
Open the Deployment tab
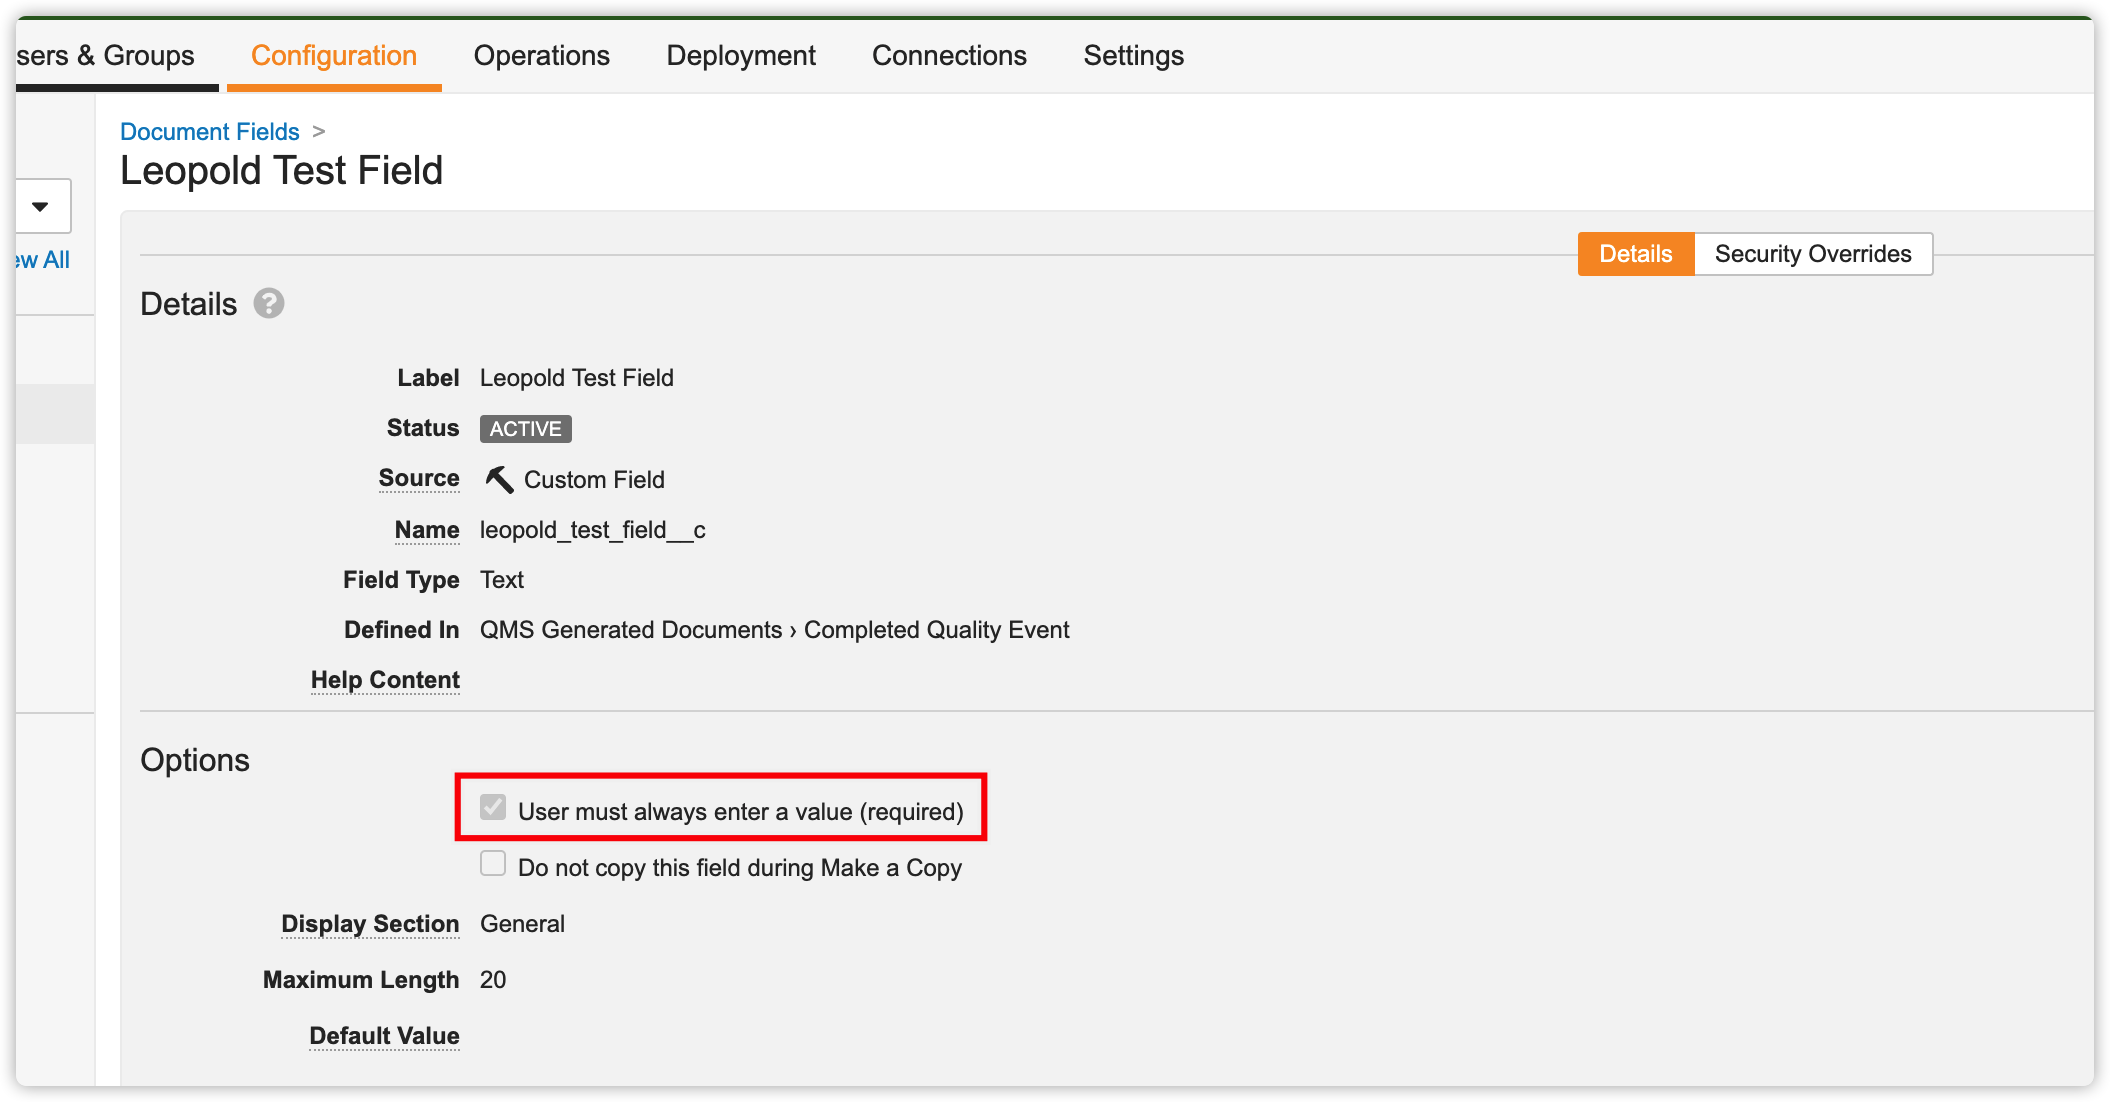click(x=740, y=56)
